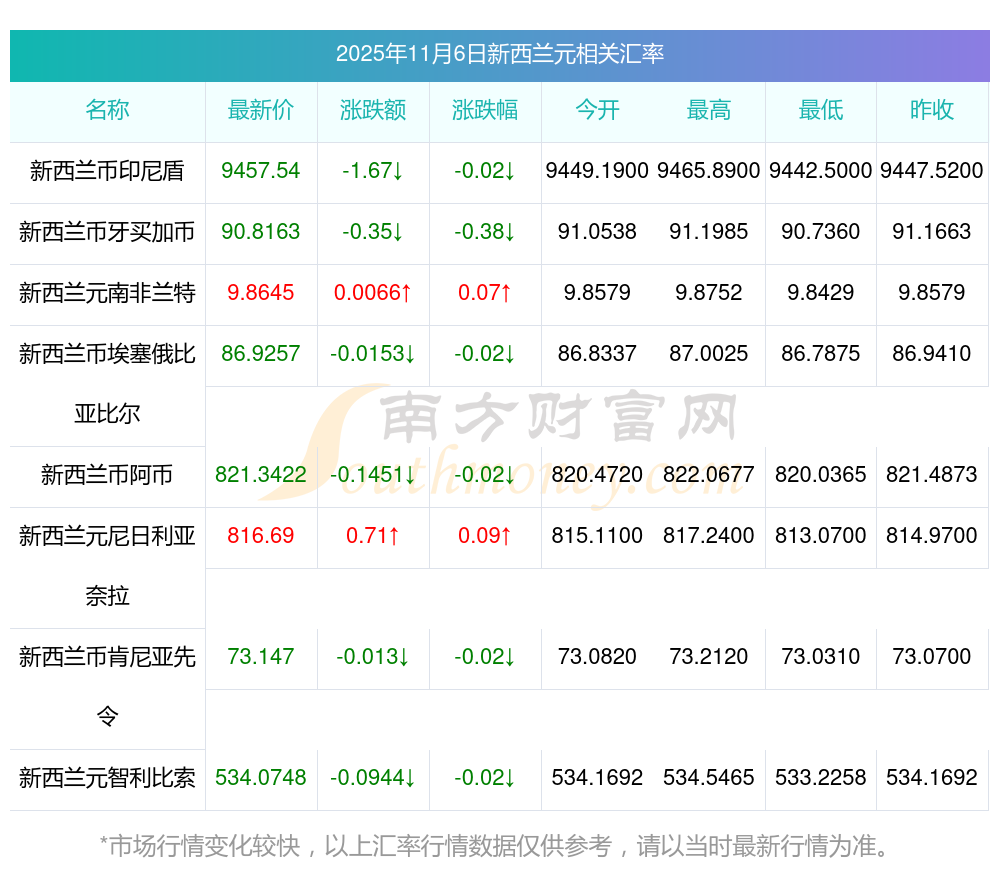Select the 新西兰币牙买加币 currency pair

(107, 232)
